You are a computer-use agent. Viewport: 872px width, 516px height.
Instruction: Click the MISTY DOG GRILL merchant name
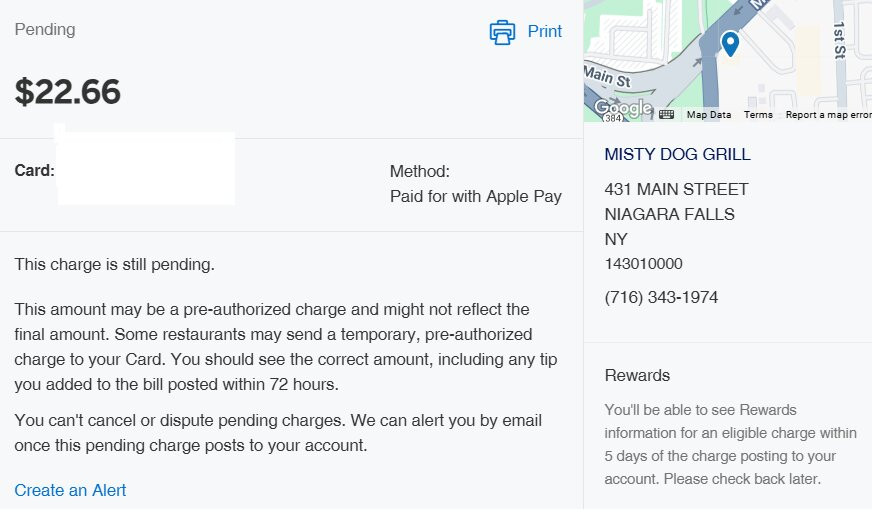[677, 154]
